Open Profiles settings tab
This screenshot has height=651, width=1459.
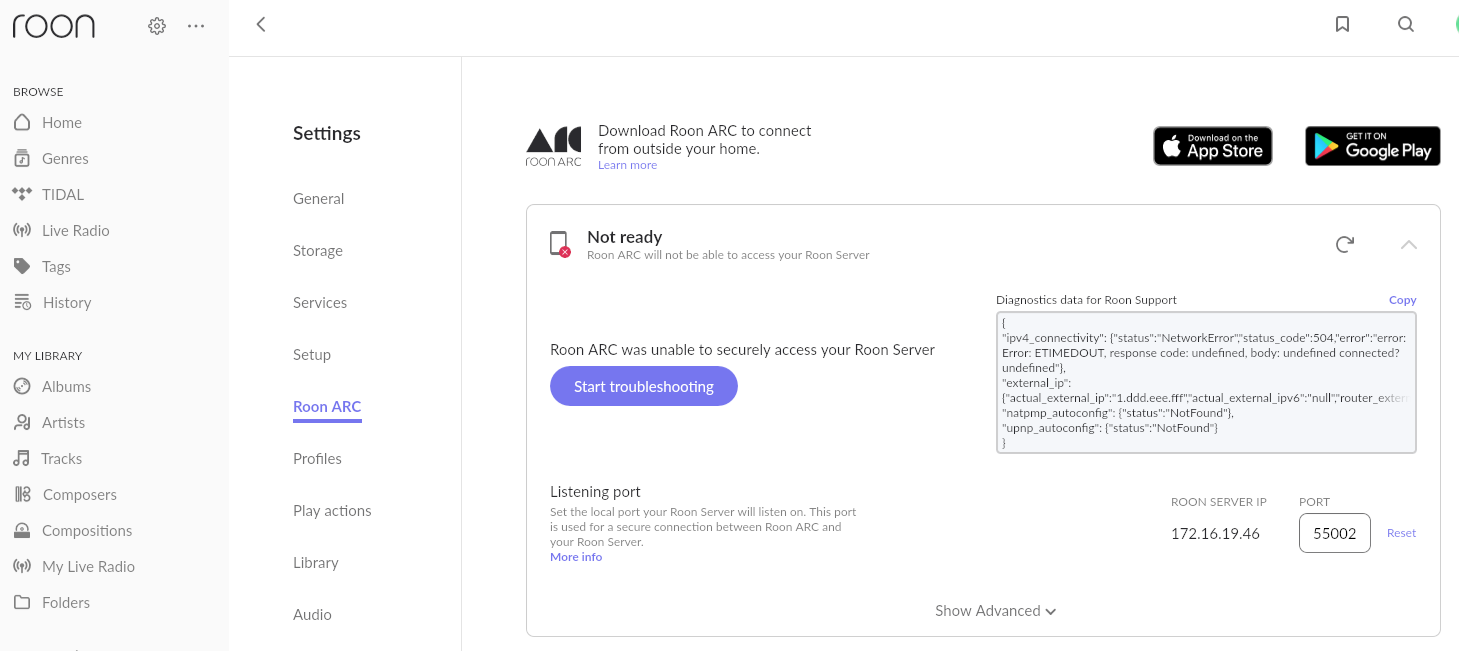click(317, 458)
